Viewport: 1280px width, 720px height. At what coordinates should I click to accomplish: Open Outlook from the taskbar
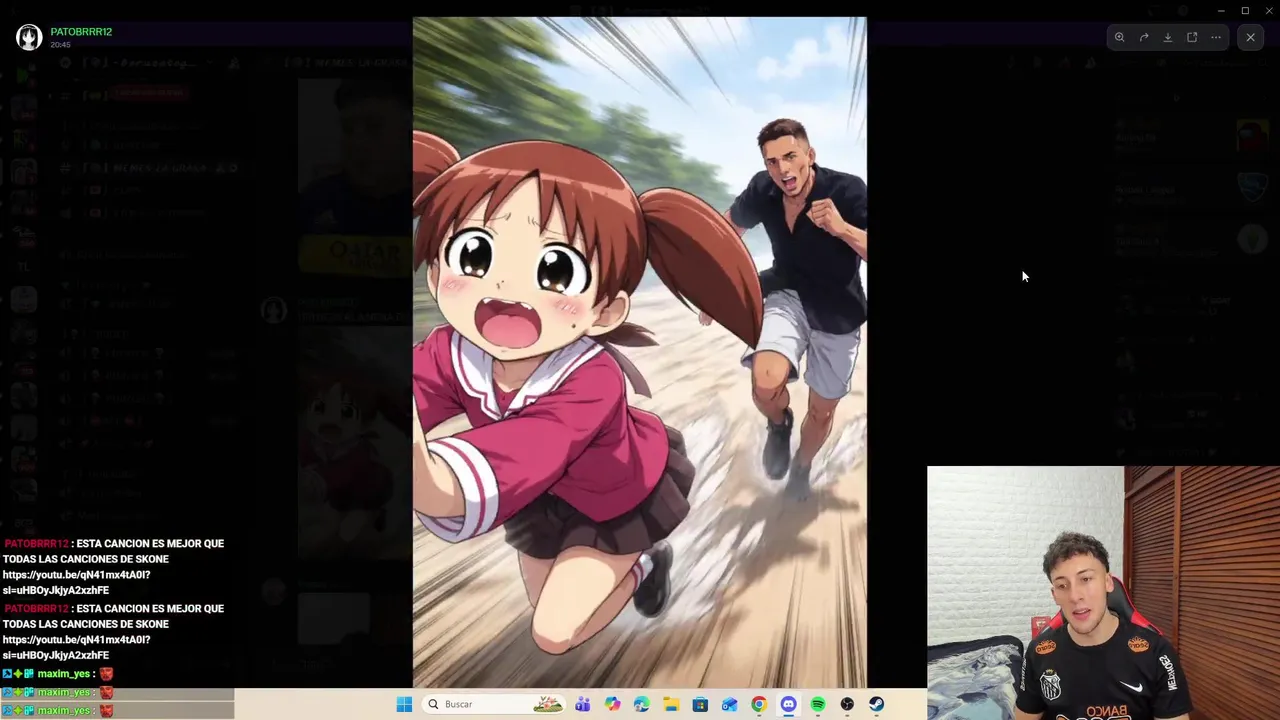coord(730,704)
